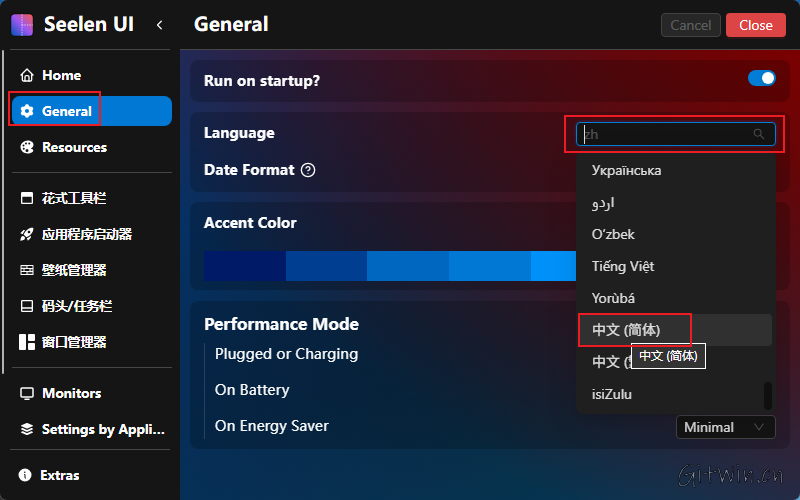Click the Plugged or Charging label
The image size is (800, 500).
point(286,354)
